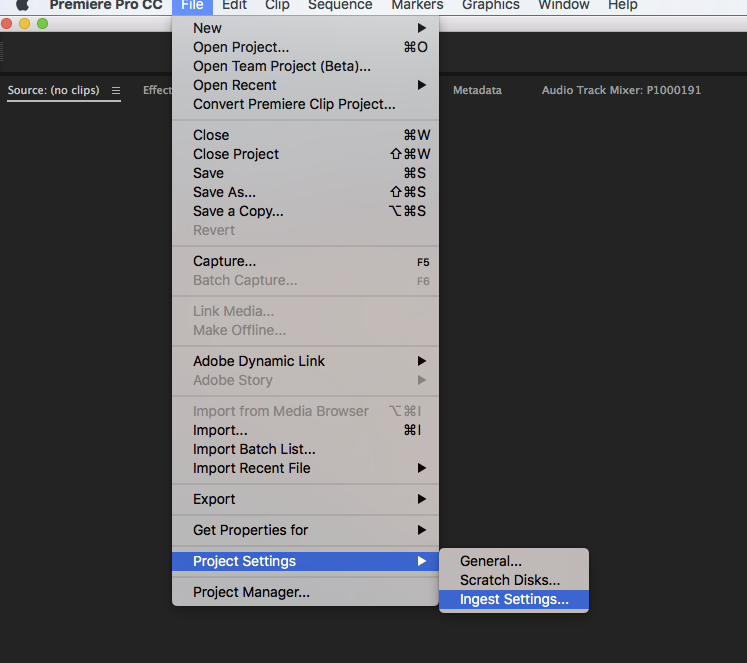Expand the Open Recent submenu
This screenshot has width=747, height=663.
pyautogui.click(x=305, y=85)
